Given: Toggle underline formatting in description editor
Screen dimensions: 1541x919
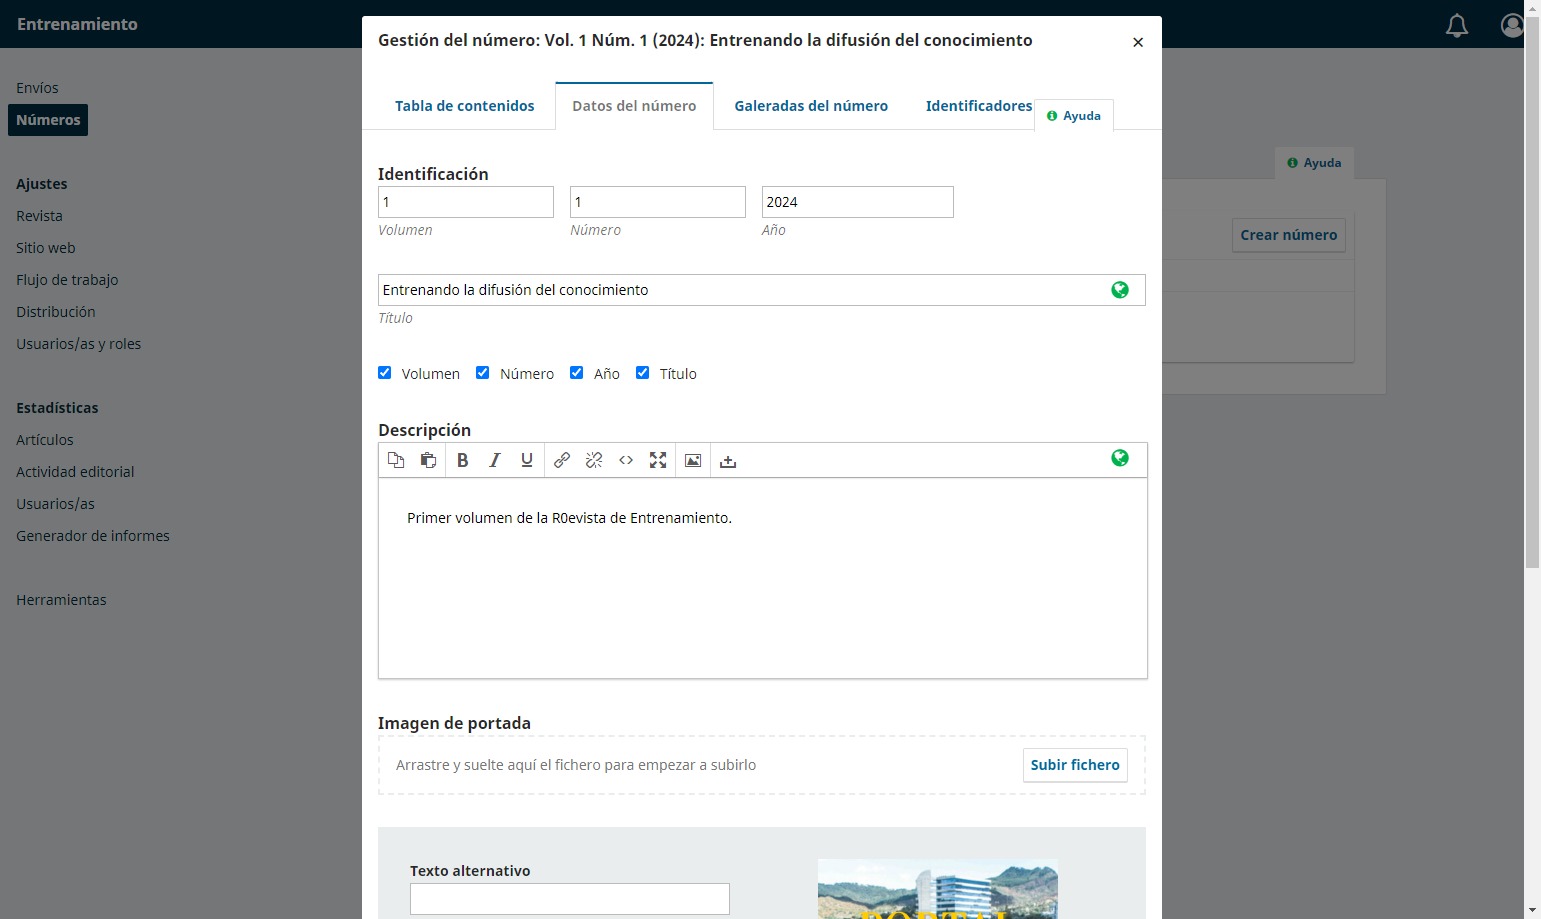Looking at the screenshot, I should pyautogui.click(x=526, y=460).
